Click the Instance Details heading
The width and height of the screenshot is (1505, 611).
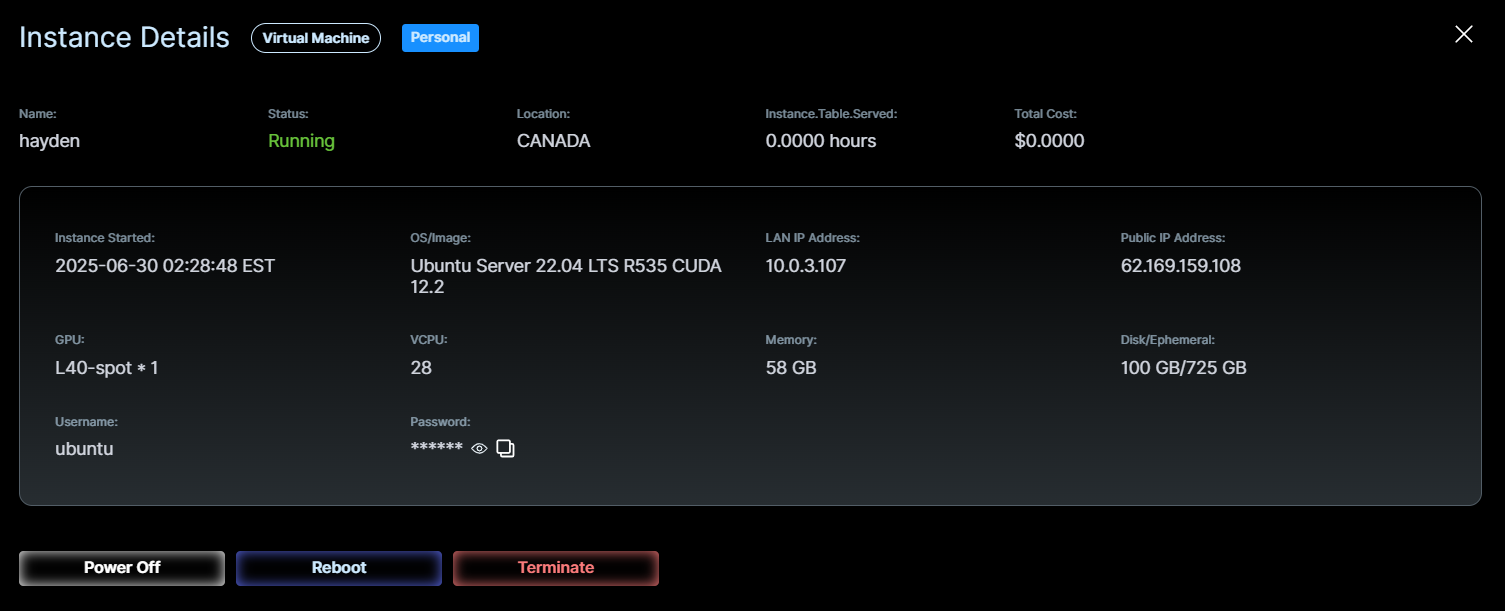[125, 37]
